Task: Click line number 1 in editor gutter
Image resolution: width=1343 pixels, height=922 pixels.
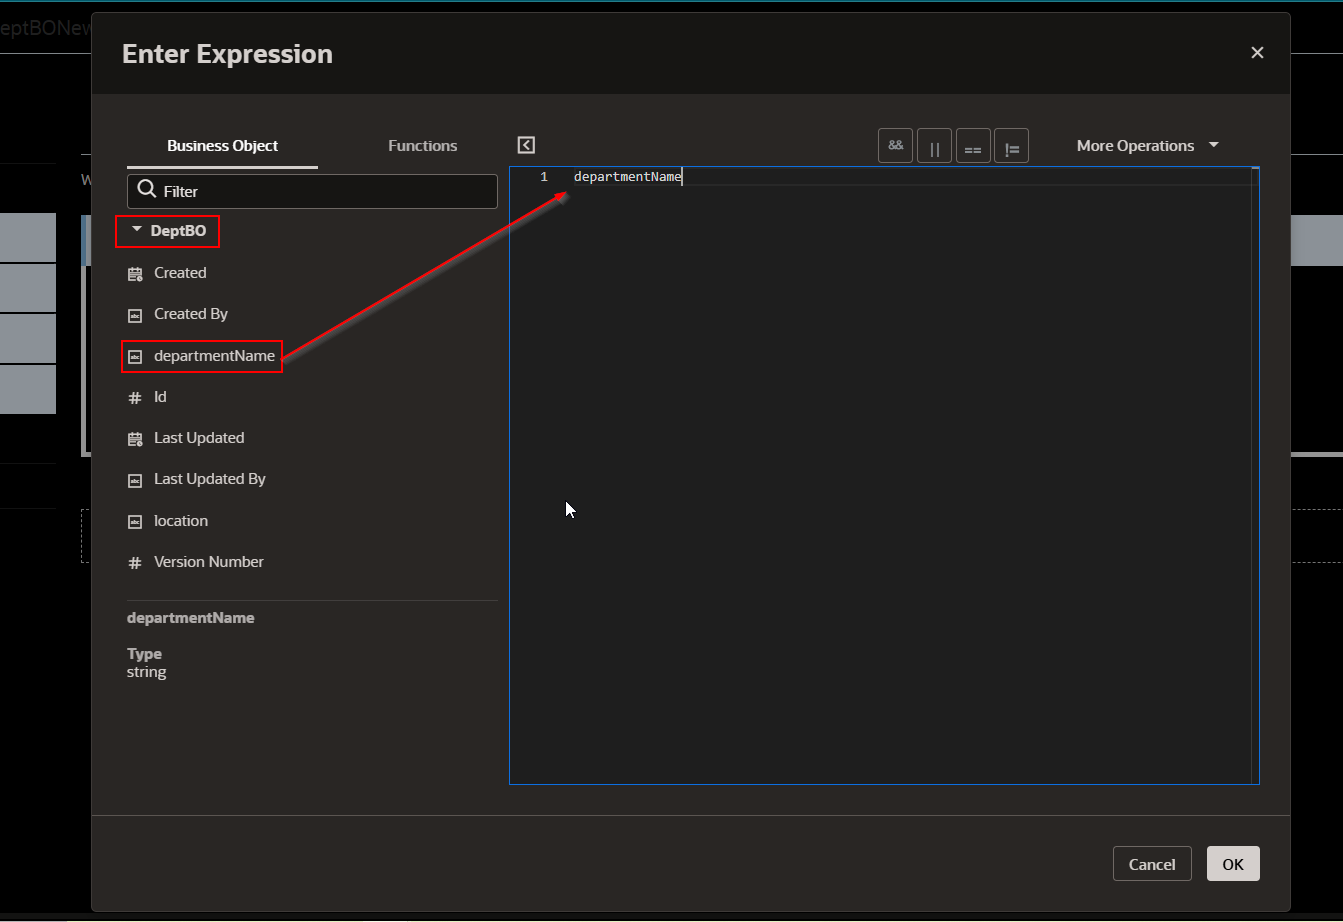Action: (544, 177)
